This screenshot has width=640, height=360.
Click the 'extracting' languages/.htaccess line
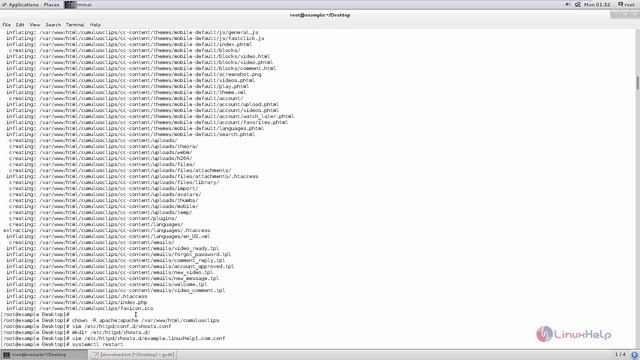107,230
